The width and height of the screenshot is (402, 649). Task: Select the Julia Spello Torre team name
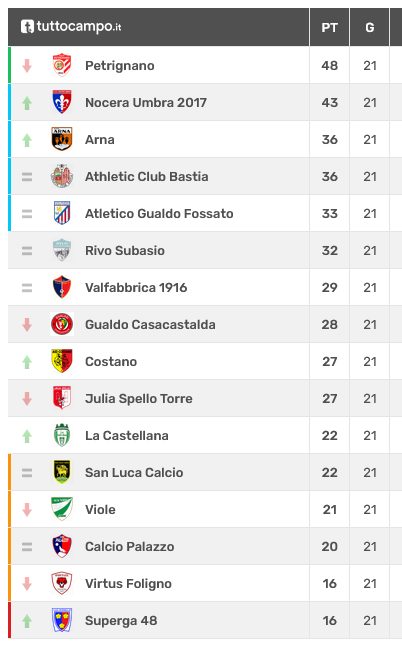[x=139, y=399]
